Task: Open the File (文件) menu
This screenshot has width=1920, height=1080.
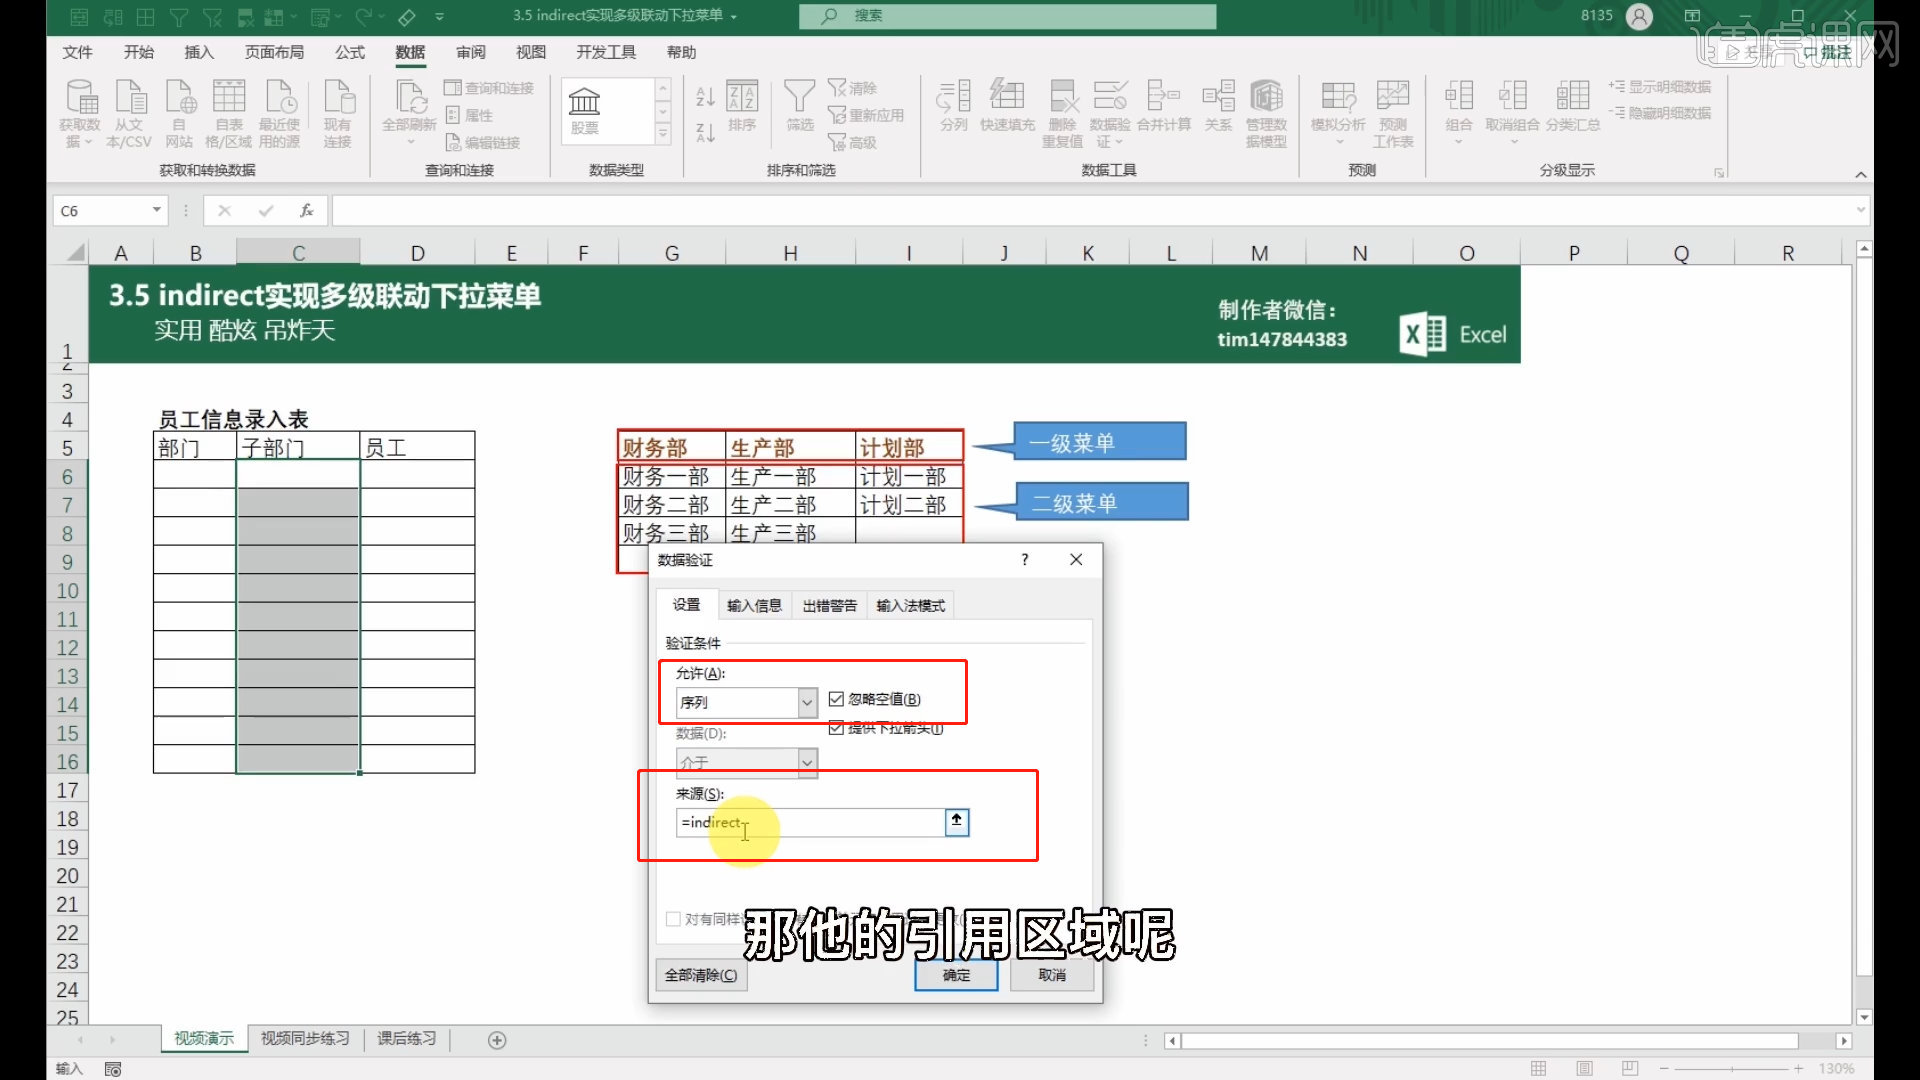Action: tap(77, 52)
